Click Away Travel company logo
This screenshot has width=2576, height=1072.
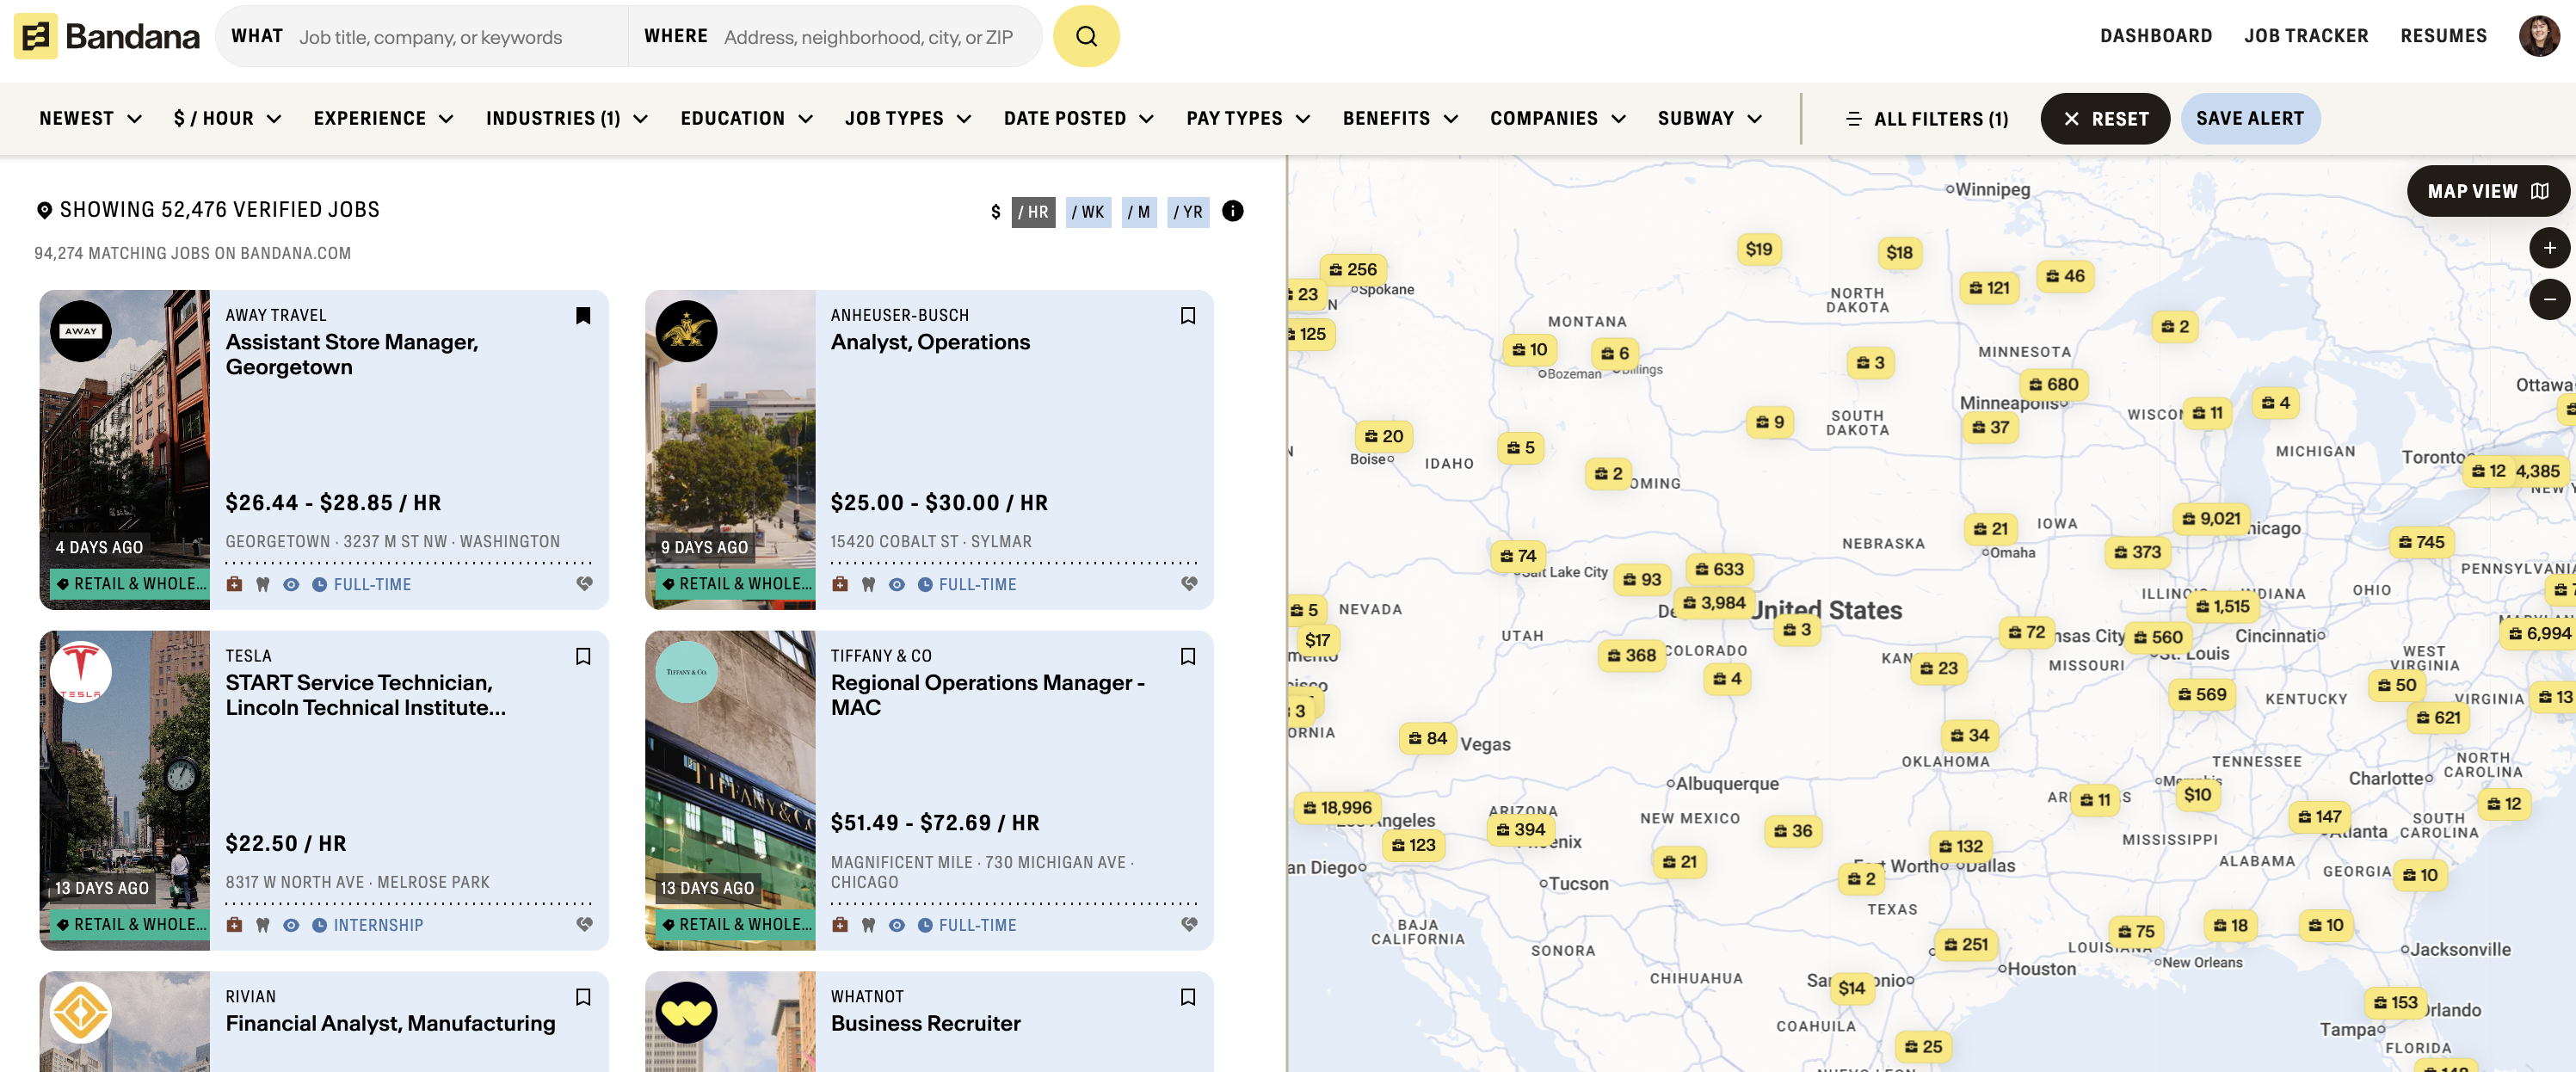tap(81, 331)
